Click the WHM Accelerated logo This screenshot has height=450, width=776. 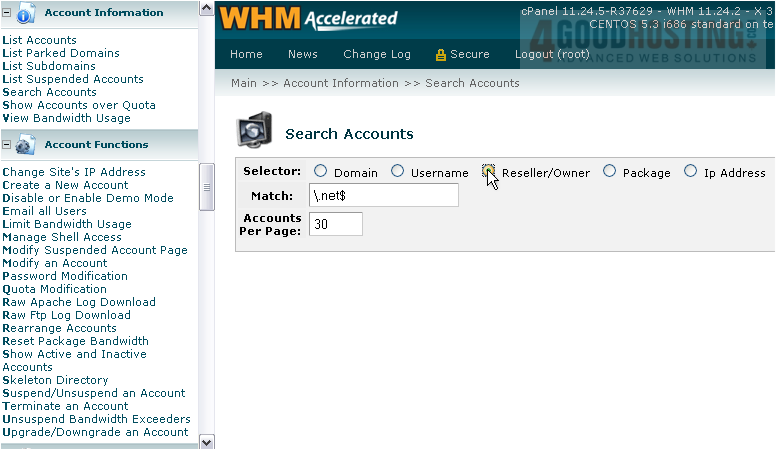[308, 18]
